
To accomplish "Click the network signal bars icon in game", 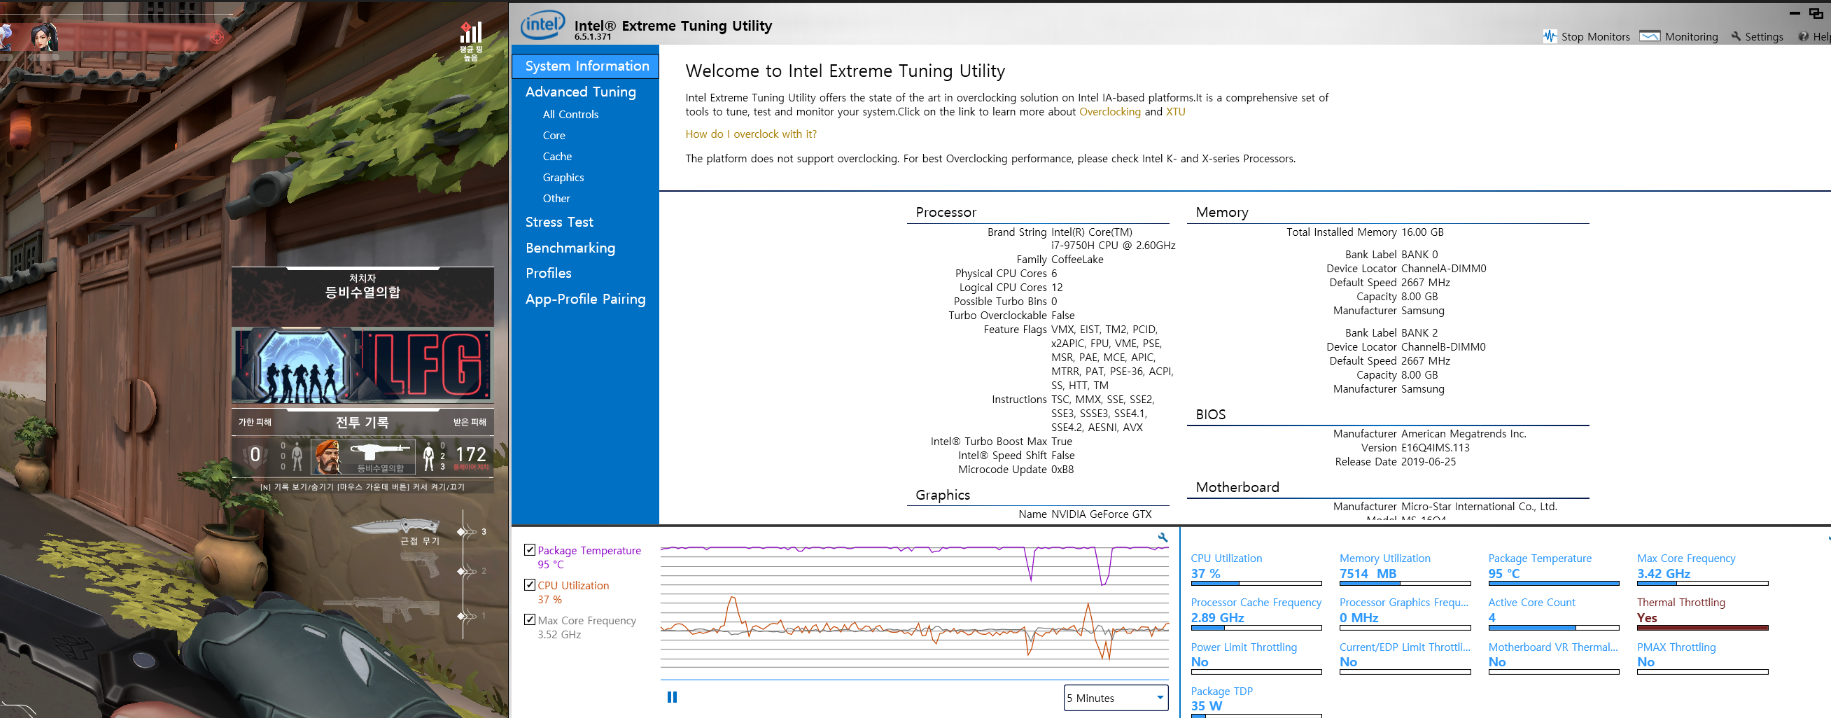I will [471, 33].
